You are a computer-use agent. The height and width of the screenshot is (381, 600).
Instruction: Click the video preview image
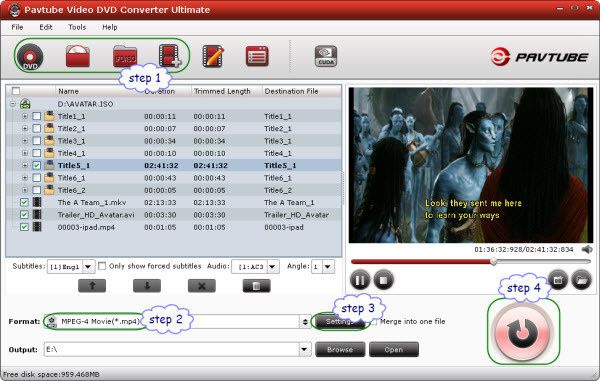pos(471,165)
